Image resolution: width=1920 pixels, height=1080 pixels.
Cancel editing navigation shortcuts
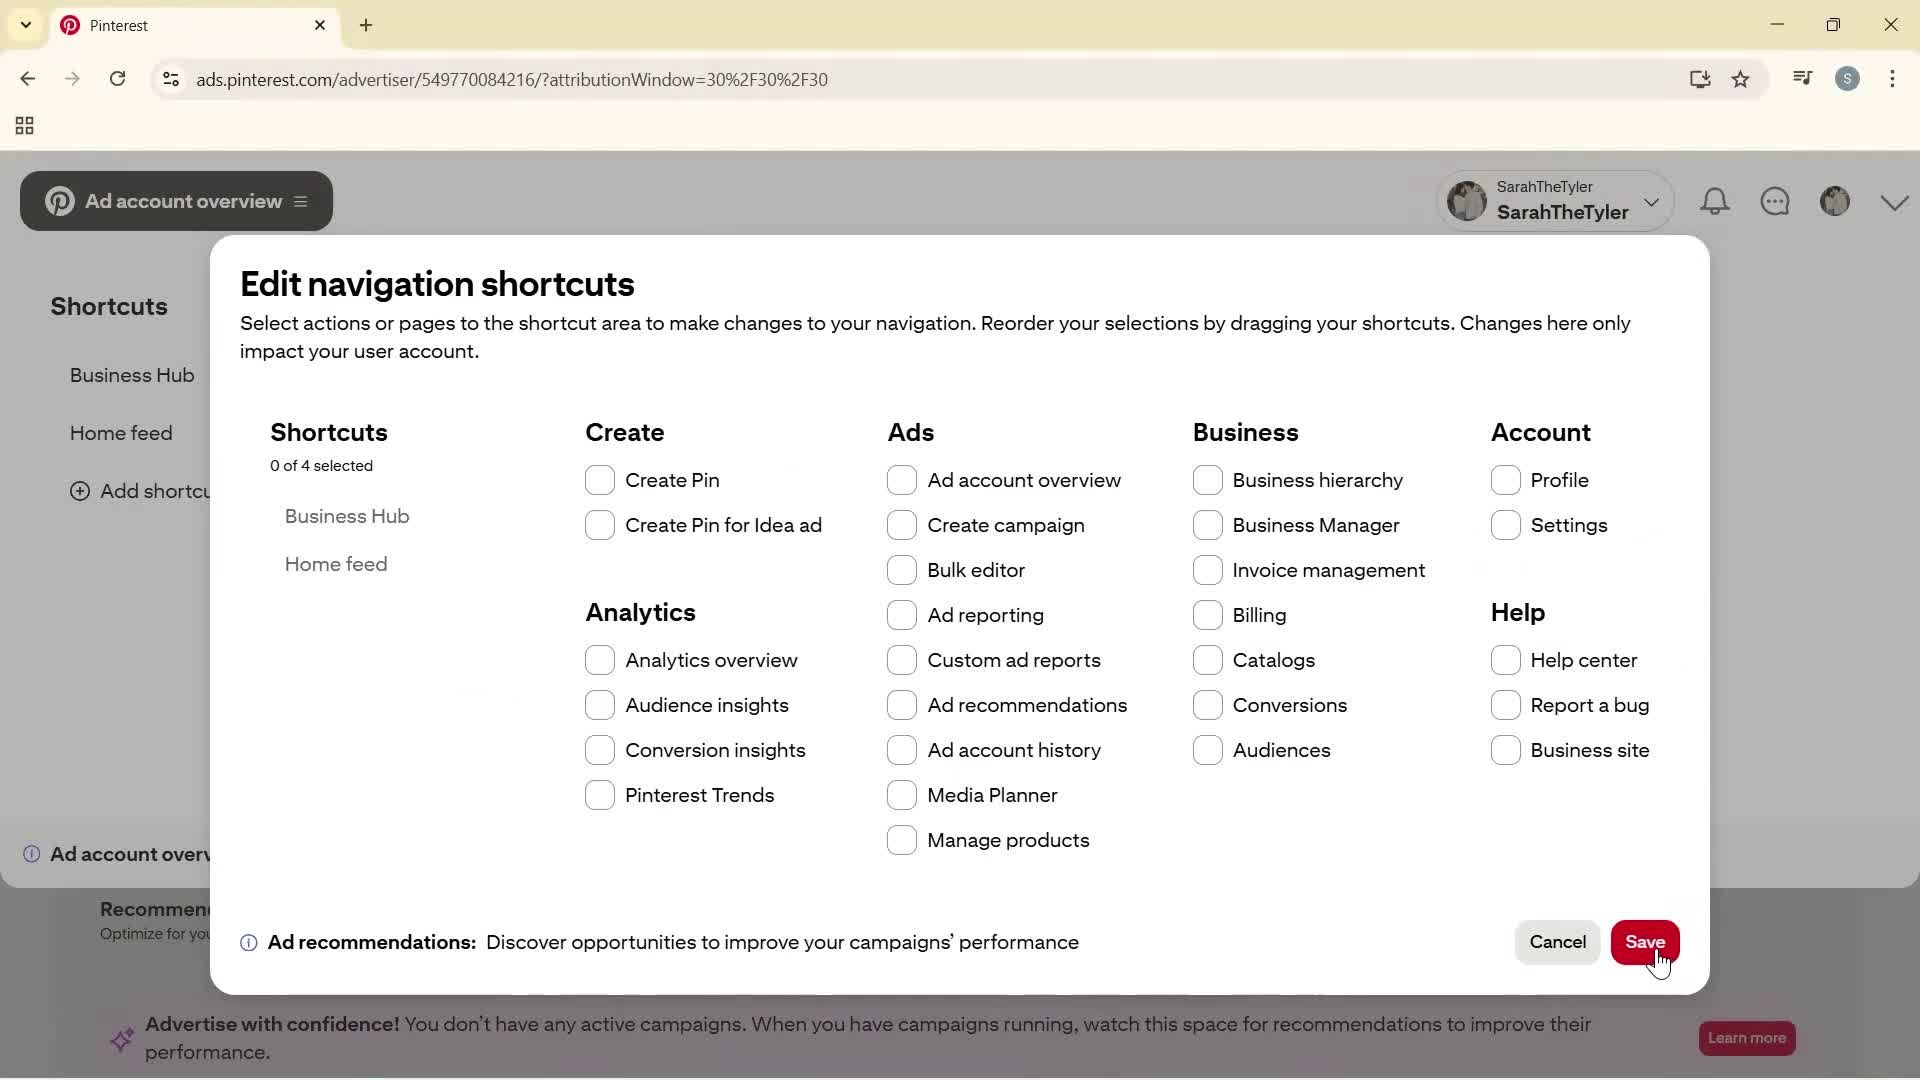click(x=1557, y=942)
